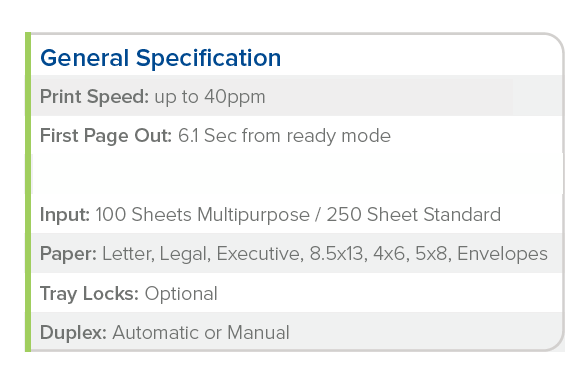Click '250 Sheet Standard' text

coord(414,215)
